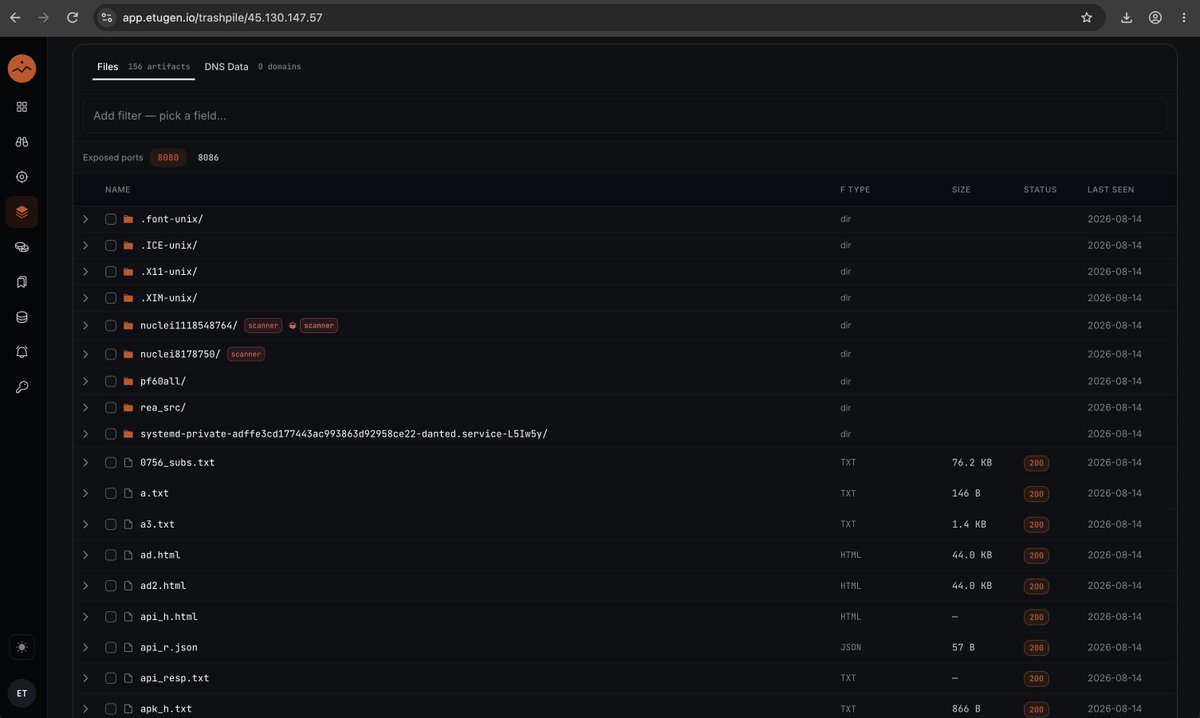The width and height of the screenshot is (1200, 718).
Task: Click the file name ad2.html
Action: click(x=163, y=585)
